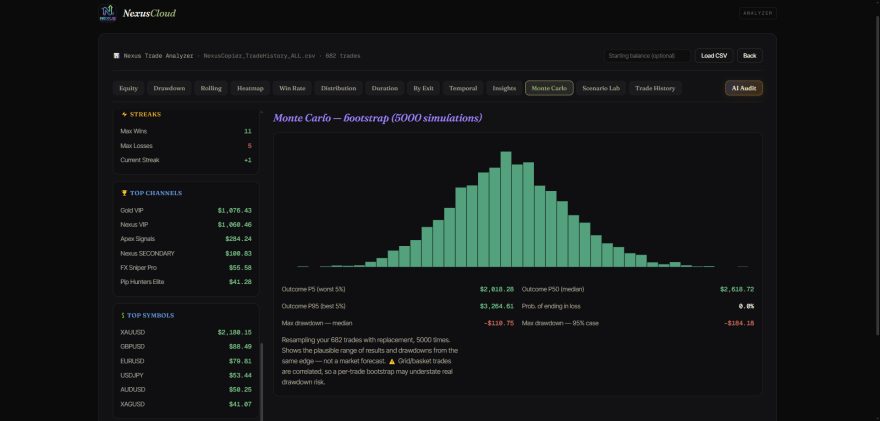This screenshot has width=880, height=421.
Task: Click the warning triangle icon in description
Action: 392,361
